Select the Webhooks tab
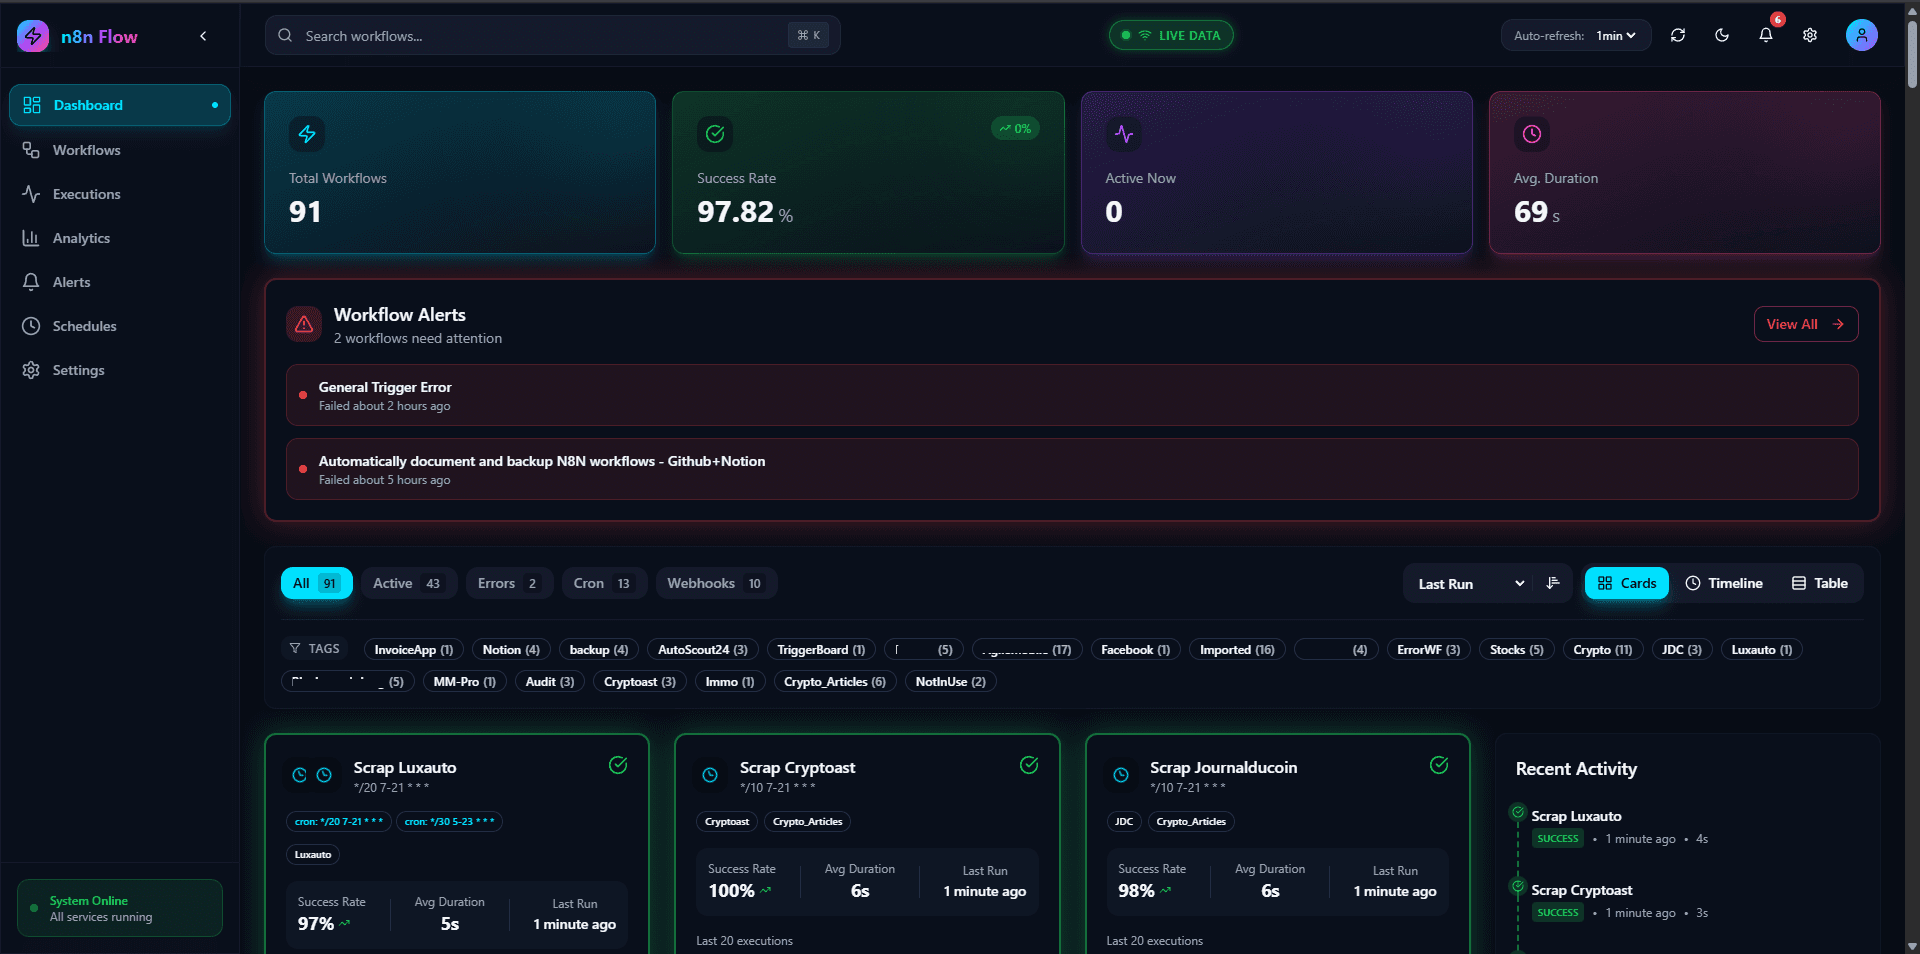 [714, 583]
